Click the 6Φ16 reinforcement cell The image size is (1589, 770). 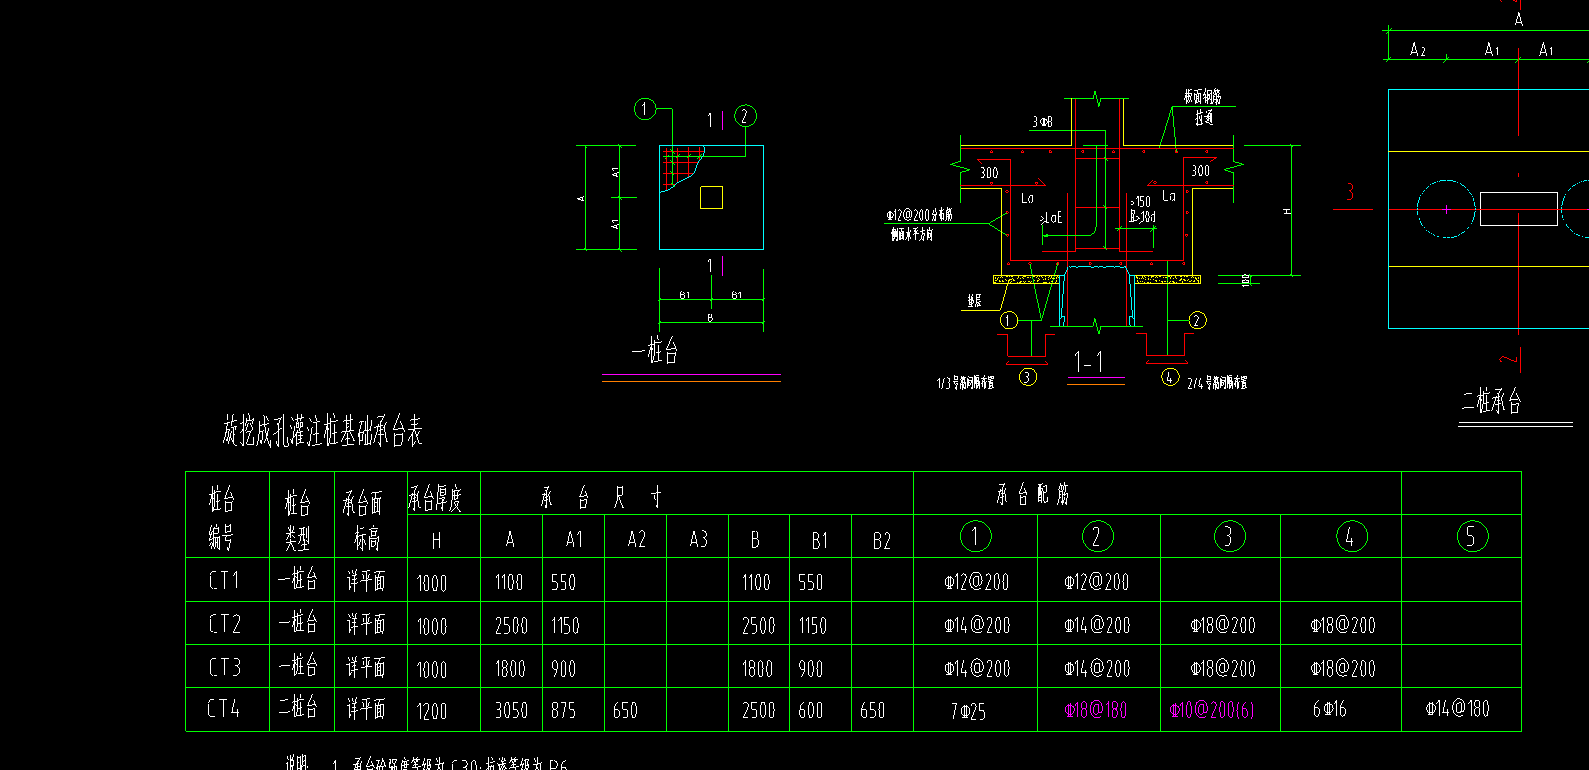pyautogui.click(x=1329, y=710)
